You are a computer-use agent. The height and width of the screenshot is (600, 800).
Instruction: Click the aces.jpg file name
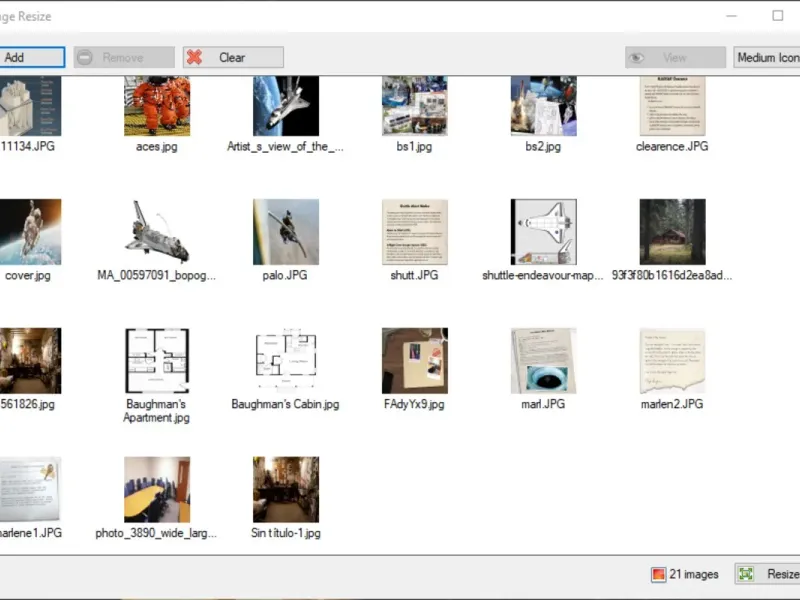coord(157,146)
